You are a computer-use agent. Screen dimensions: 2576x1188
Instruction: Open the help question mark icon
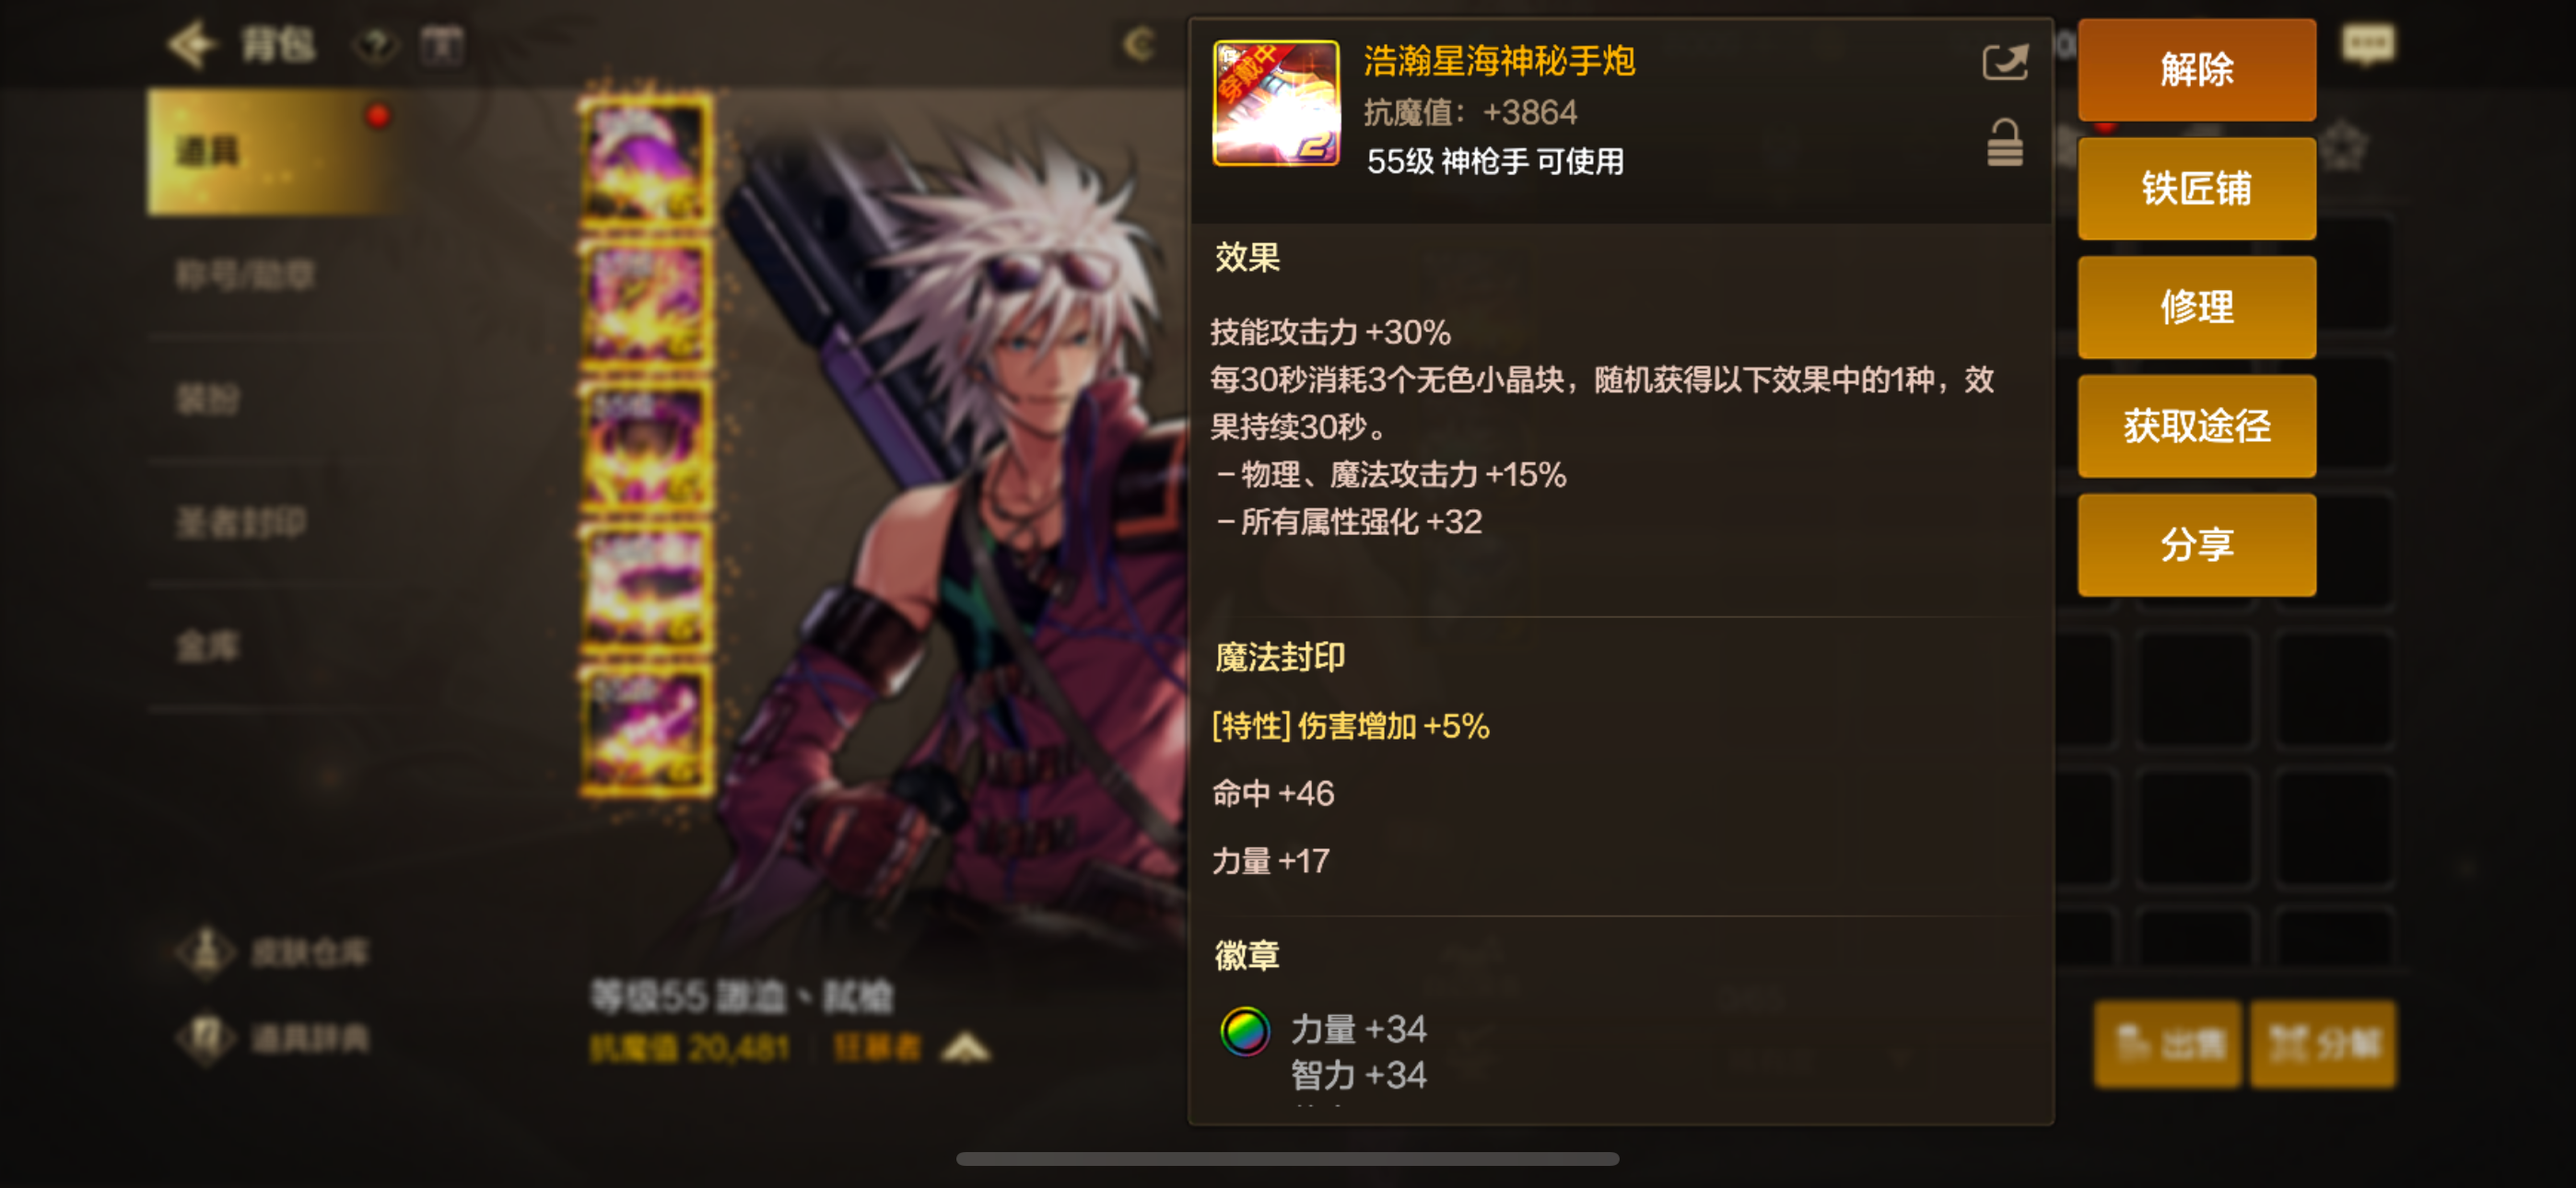pos(376,46)
